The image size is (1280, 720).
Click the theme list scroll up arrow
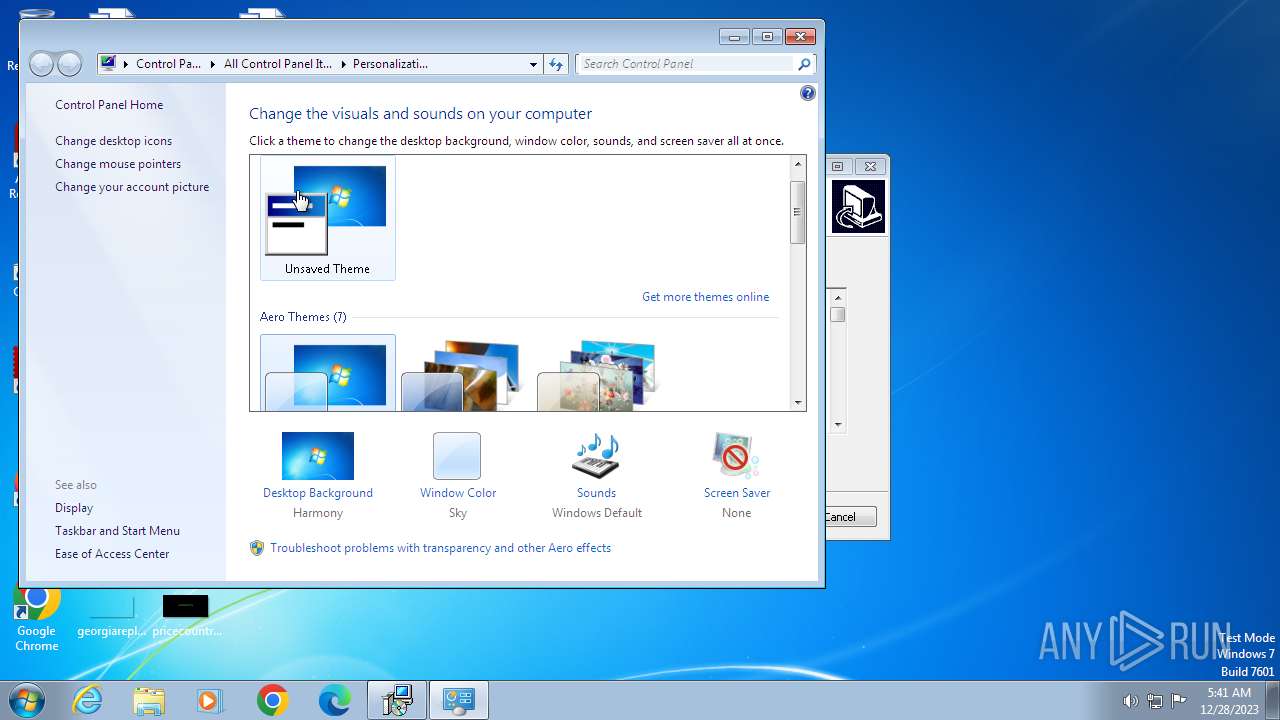point(798,164)
